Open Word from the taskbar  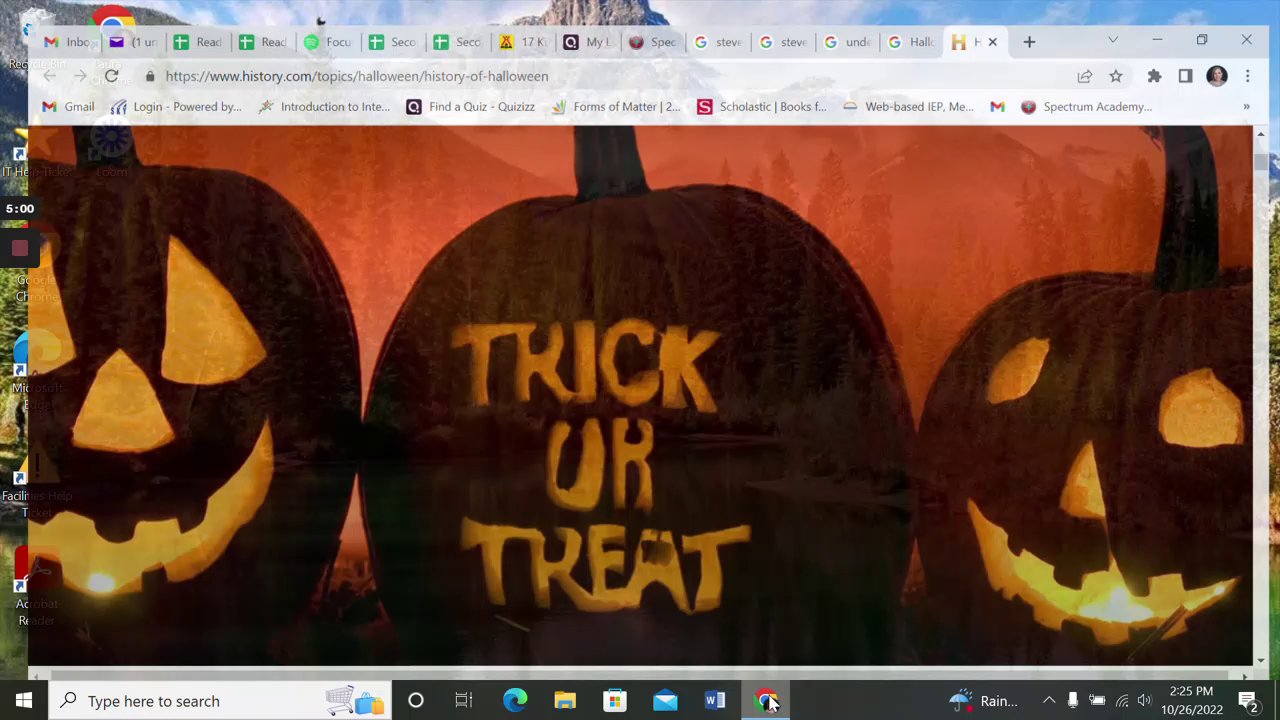715,701
